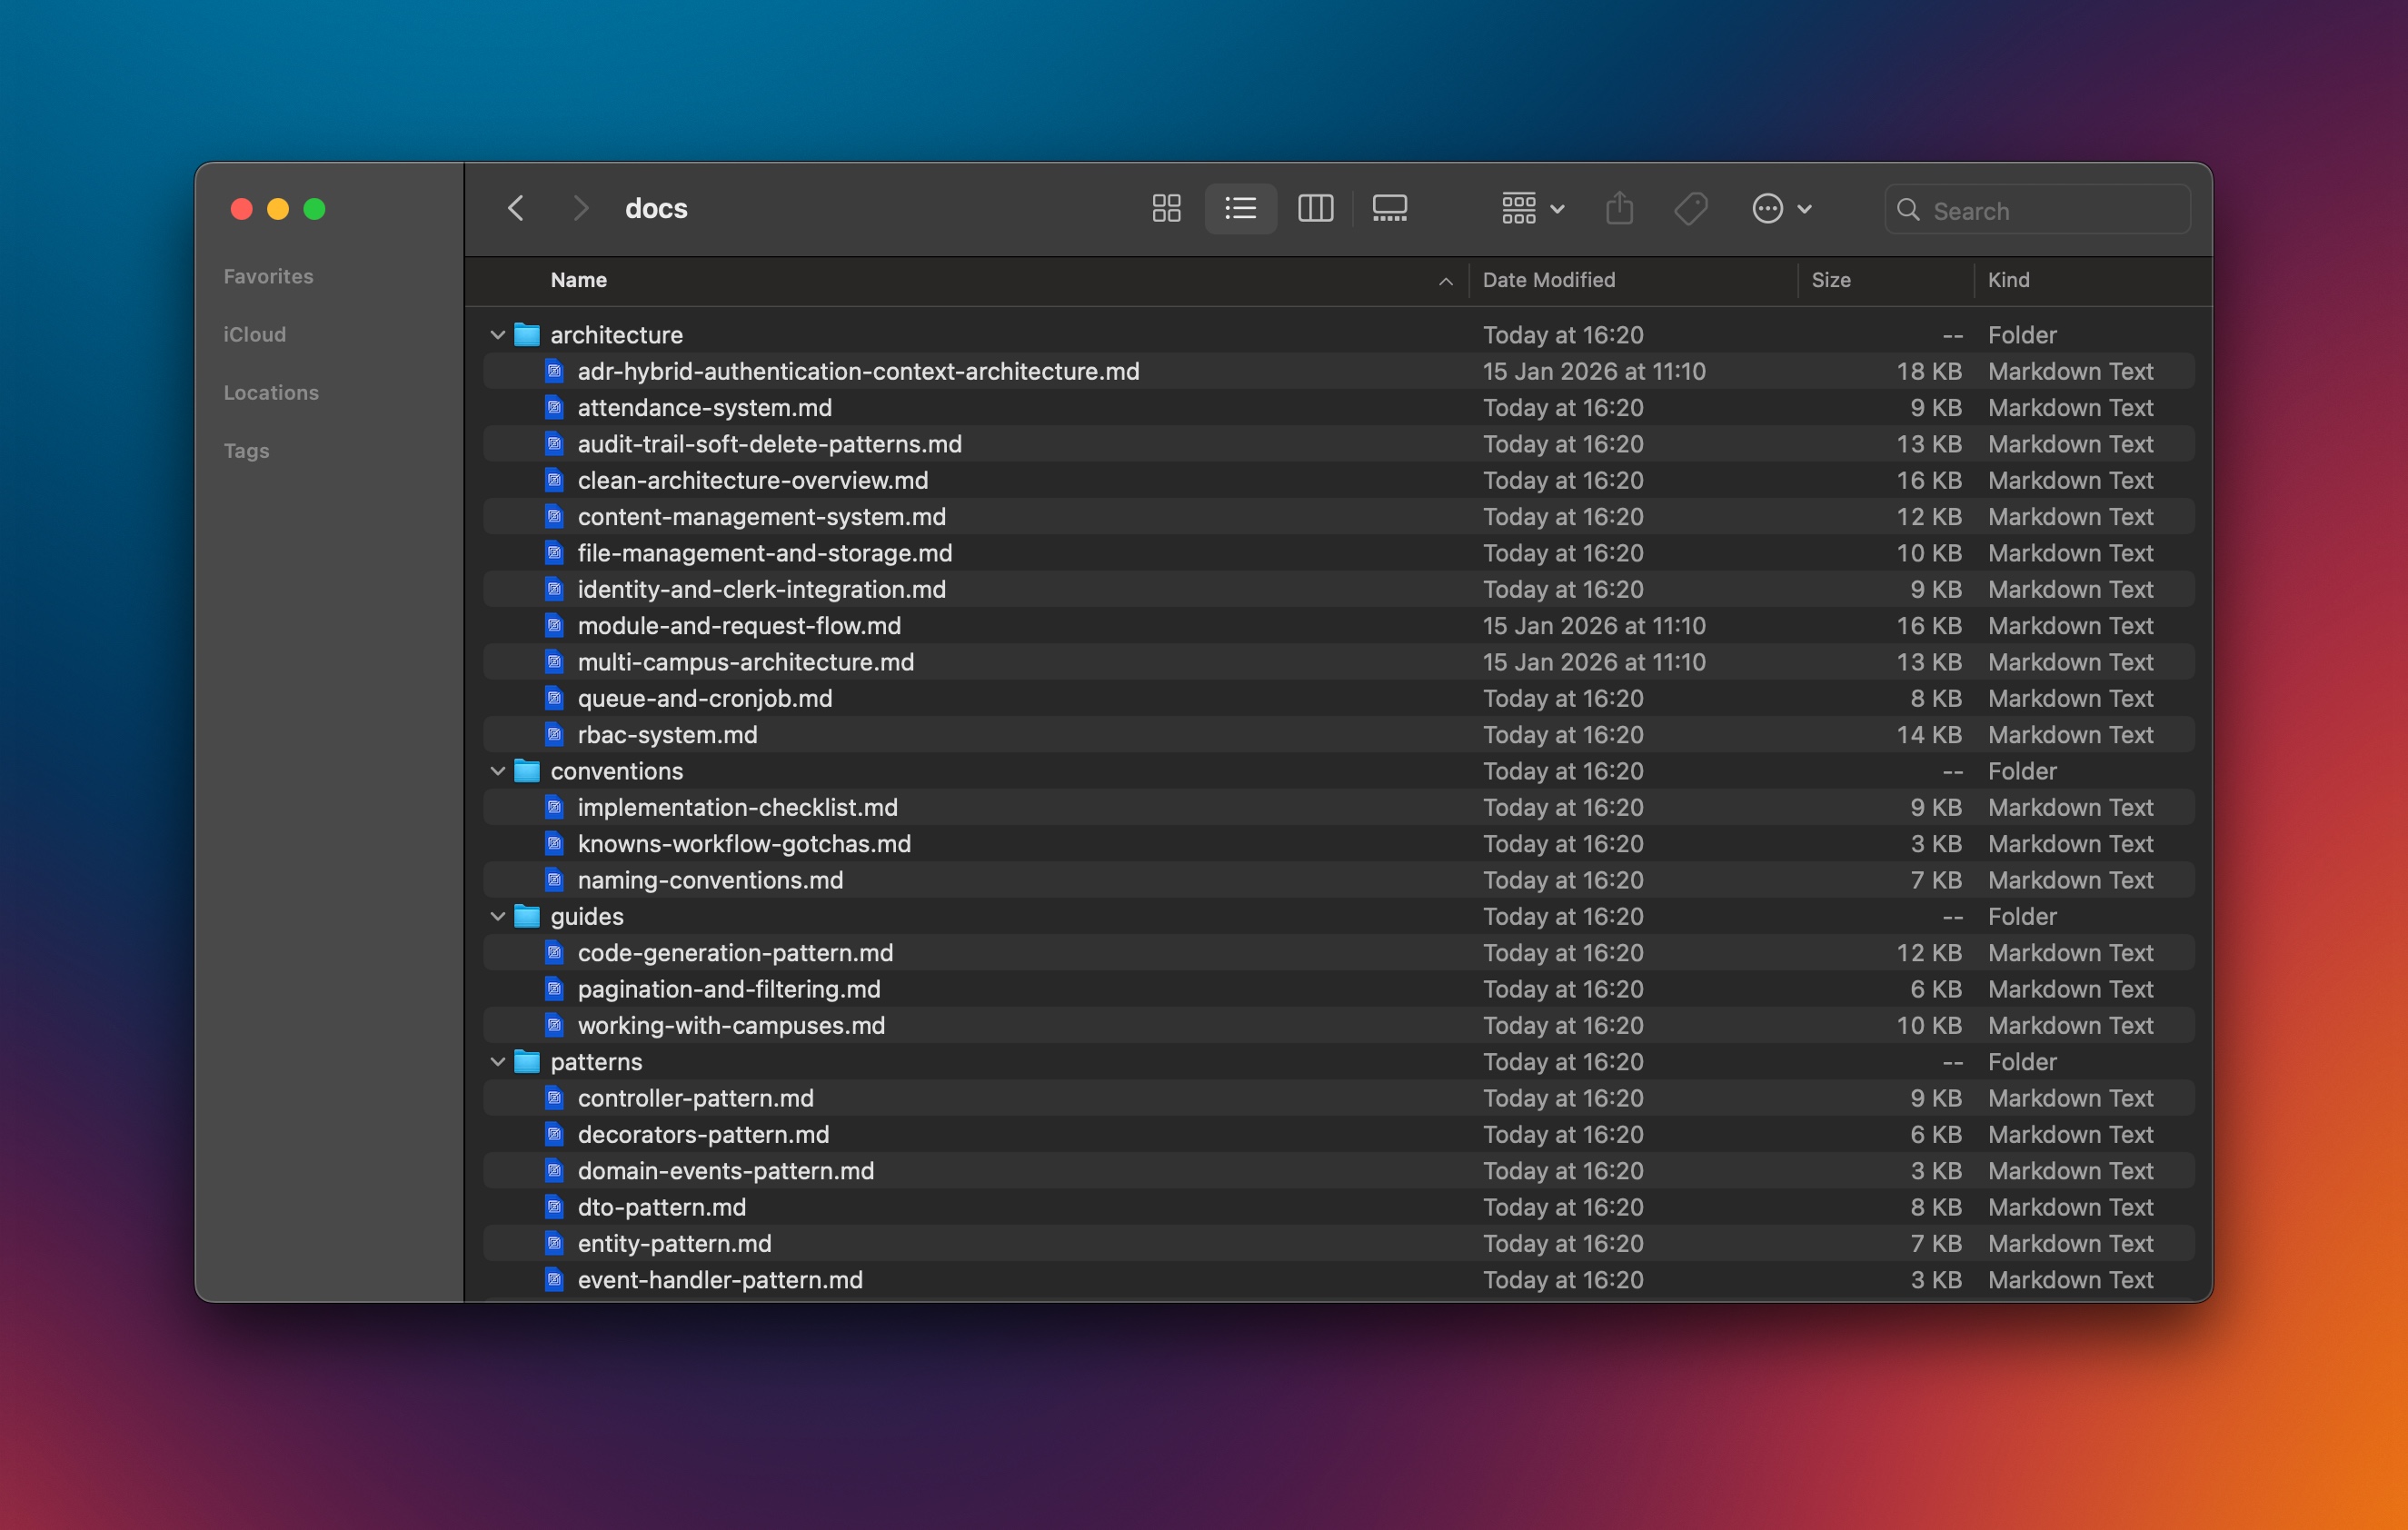
Task: Select the Favorites sidebar section
Action: click(268, 276)
